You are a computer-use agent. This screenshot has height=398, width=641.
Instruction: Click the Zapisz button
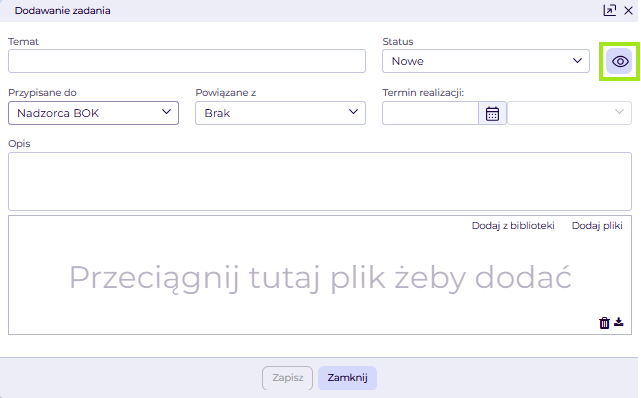tap(287, 378)
